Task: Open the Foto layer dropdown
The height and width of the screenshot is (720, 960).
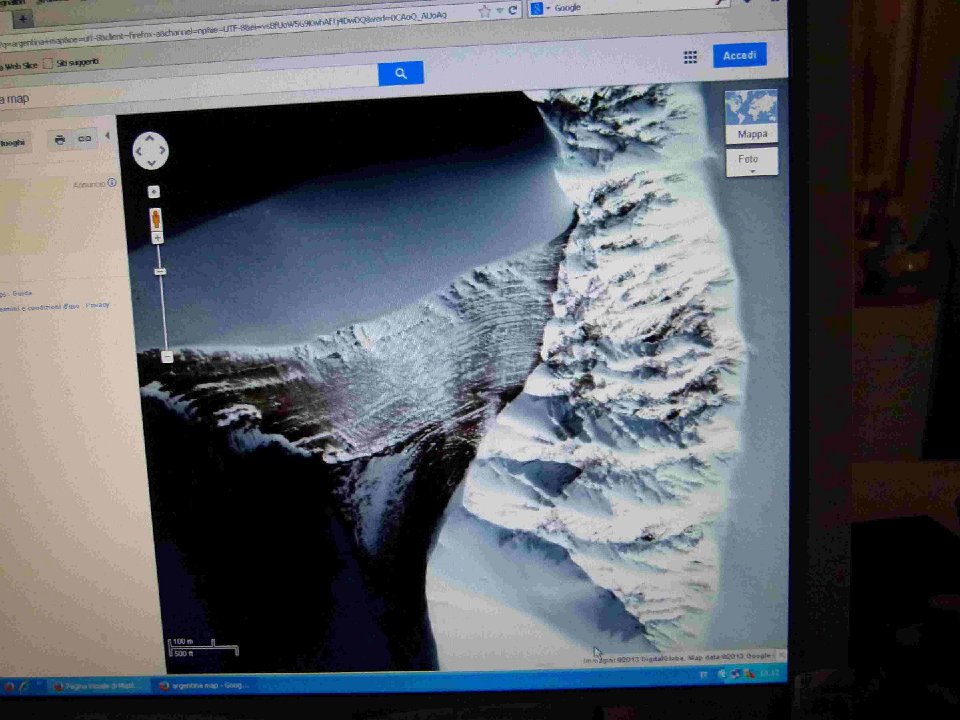Action: coord(752,162)
